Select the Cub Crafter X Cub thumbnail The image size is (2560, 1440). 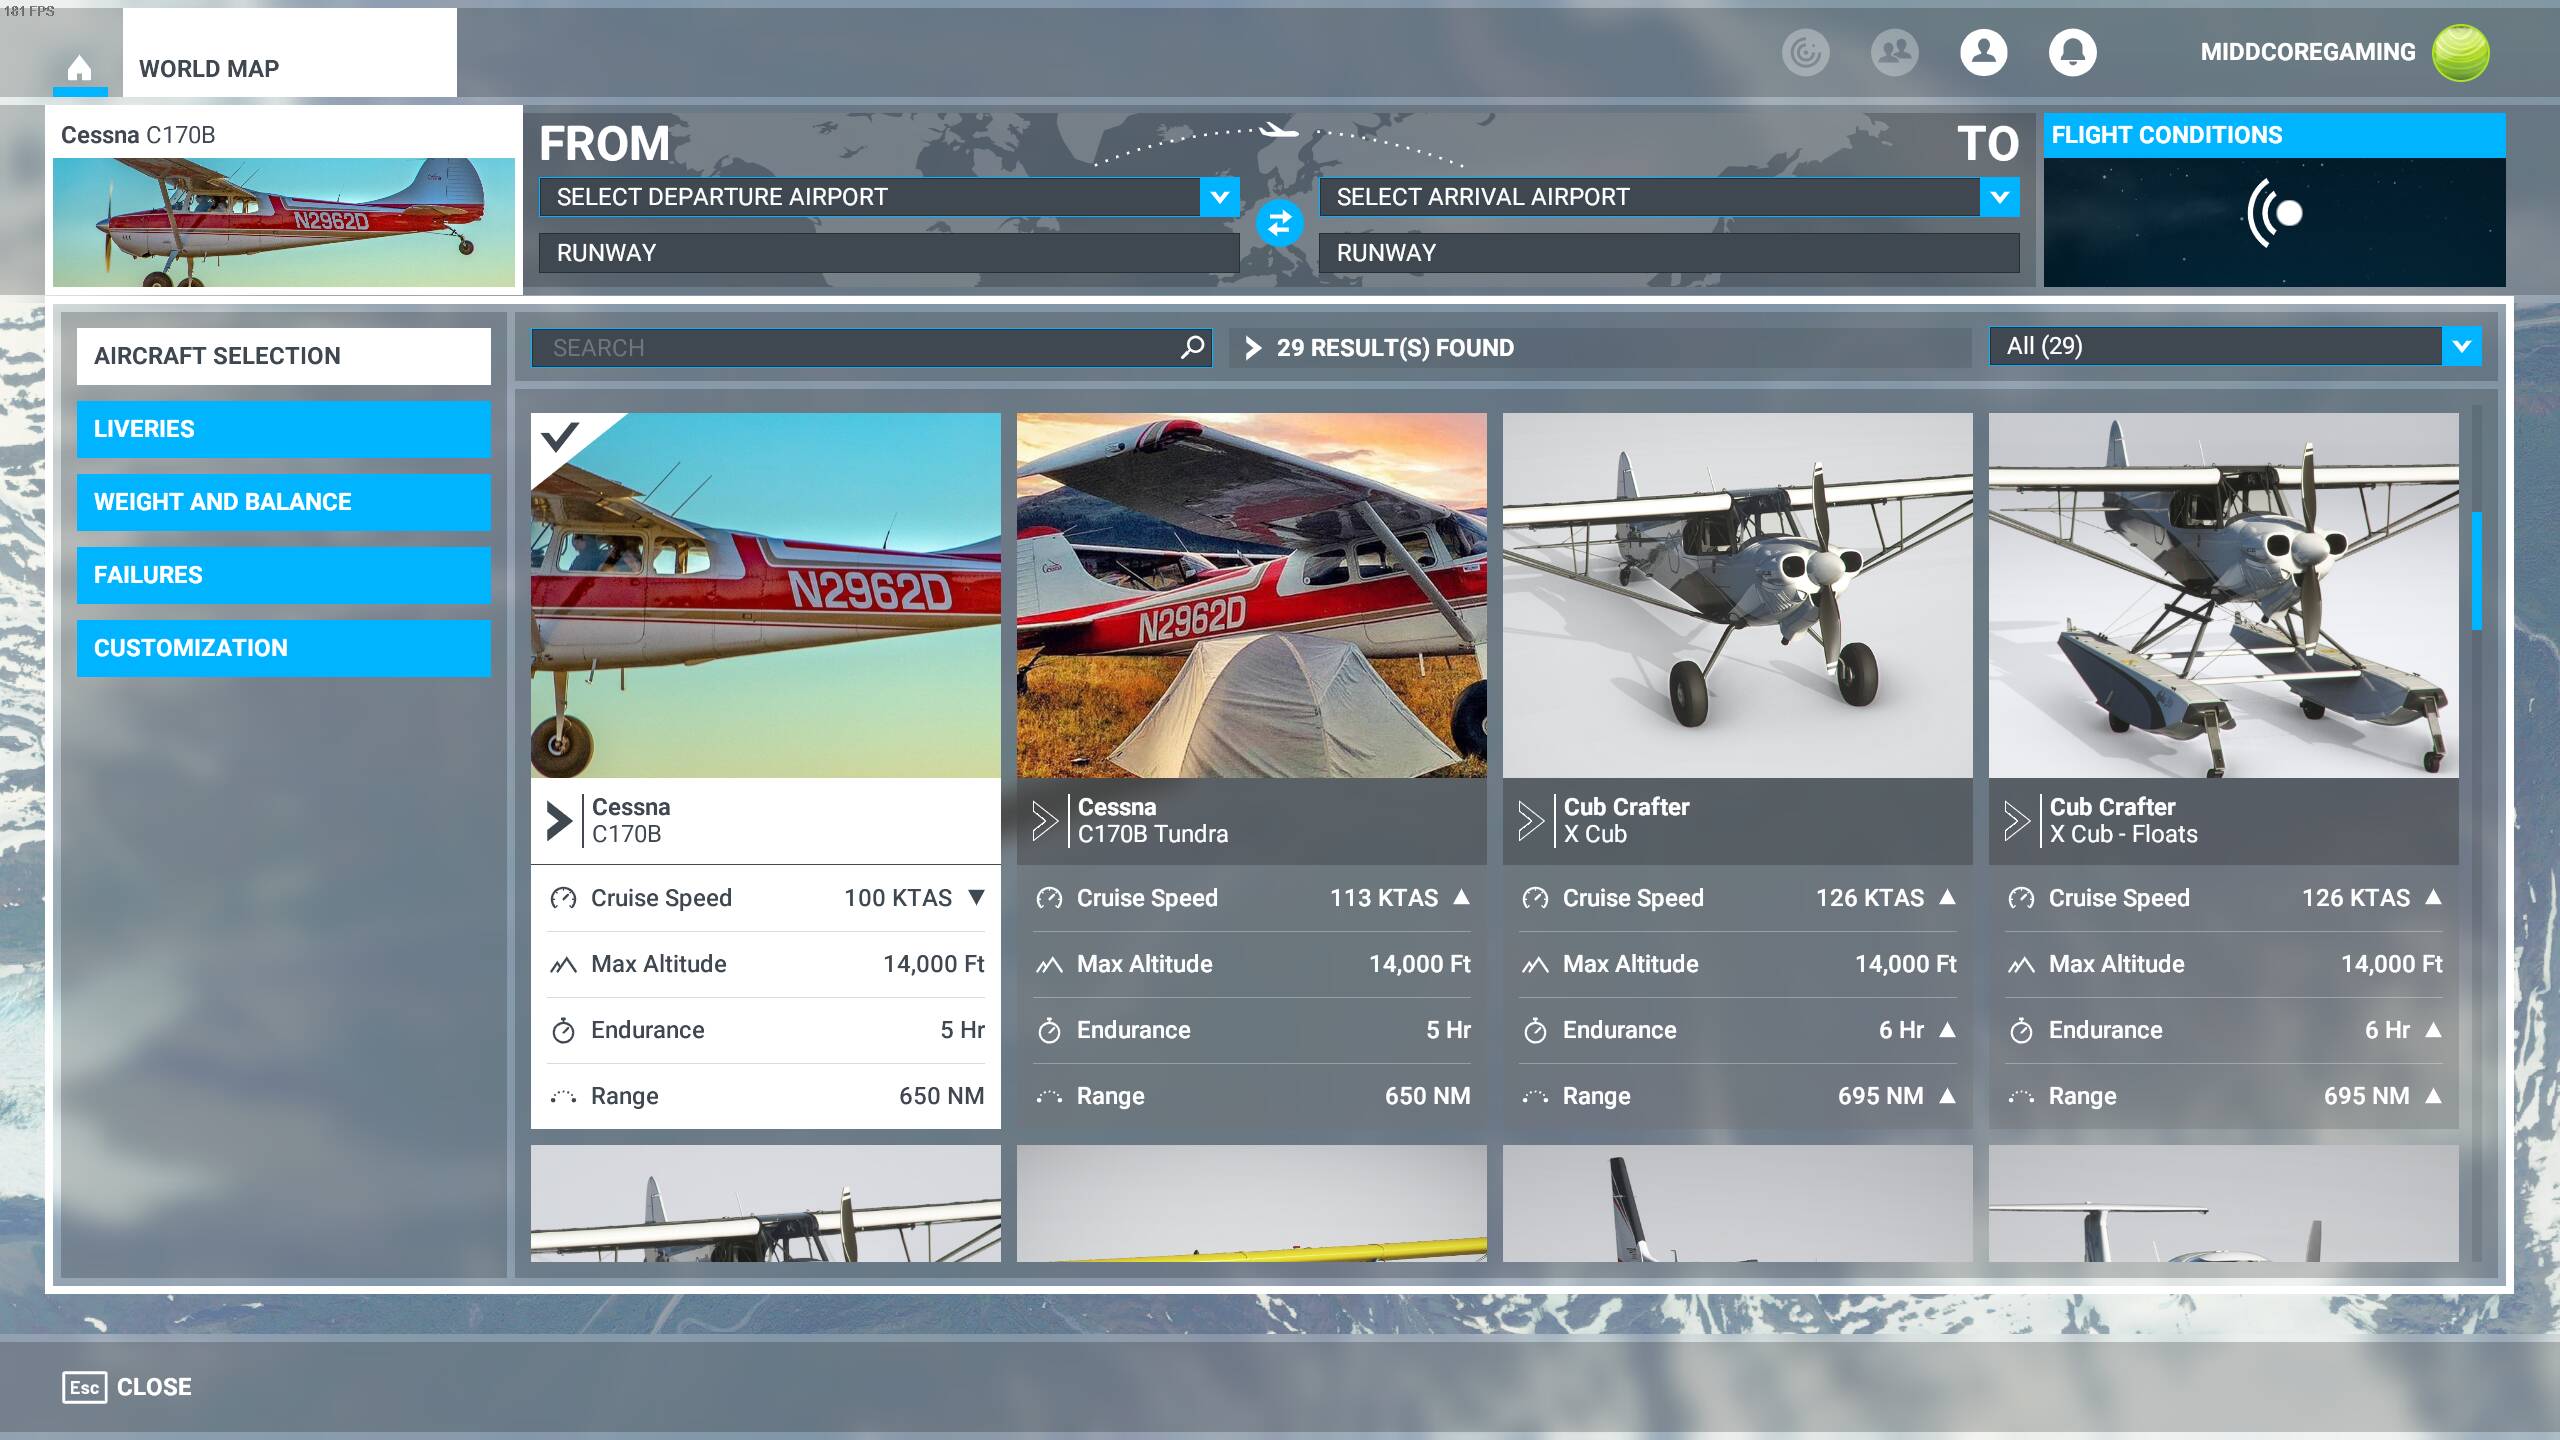point(1738,595)
